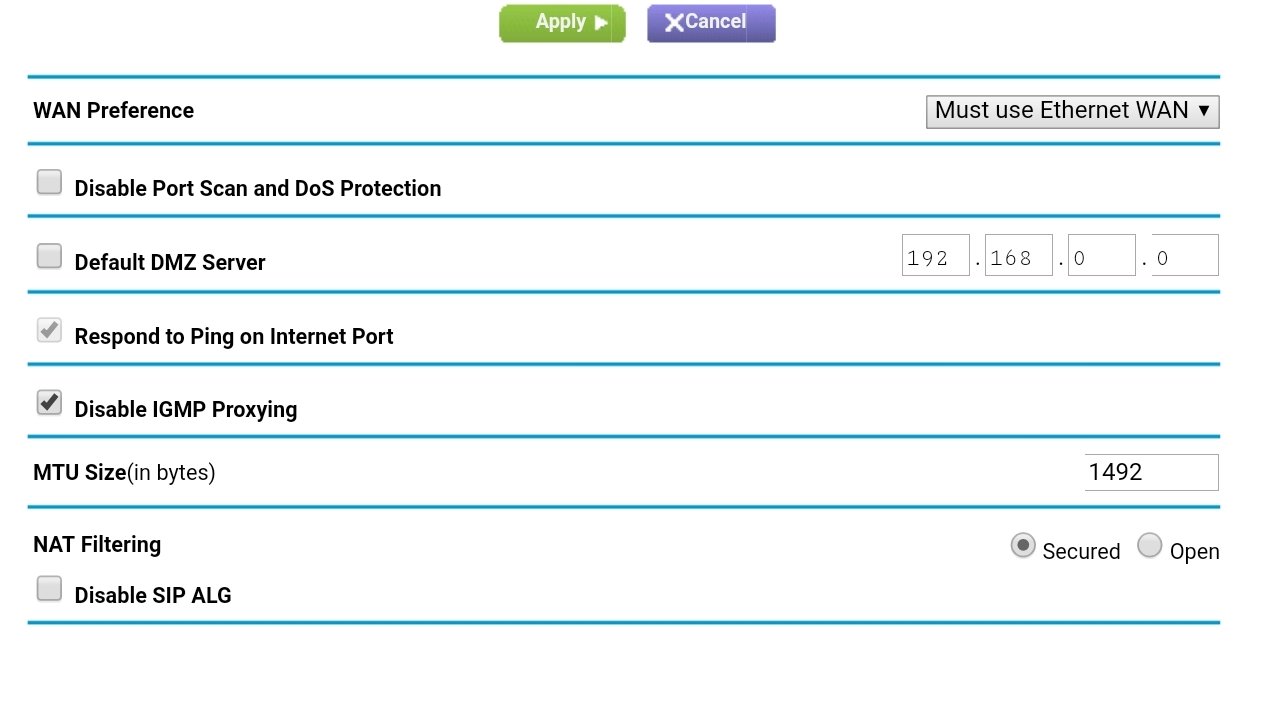Click the MTU Size input field

click(x=1152, y=472)
